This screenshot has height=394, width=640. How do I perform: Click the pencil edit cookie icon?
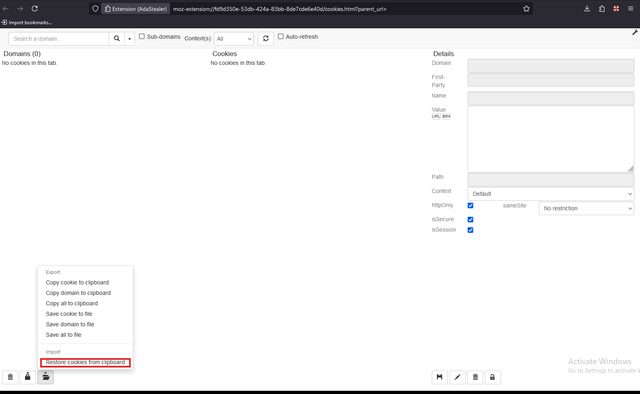pyautogui.click(x=458, y=377)
